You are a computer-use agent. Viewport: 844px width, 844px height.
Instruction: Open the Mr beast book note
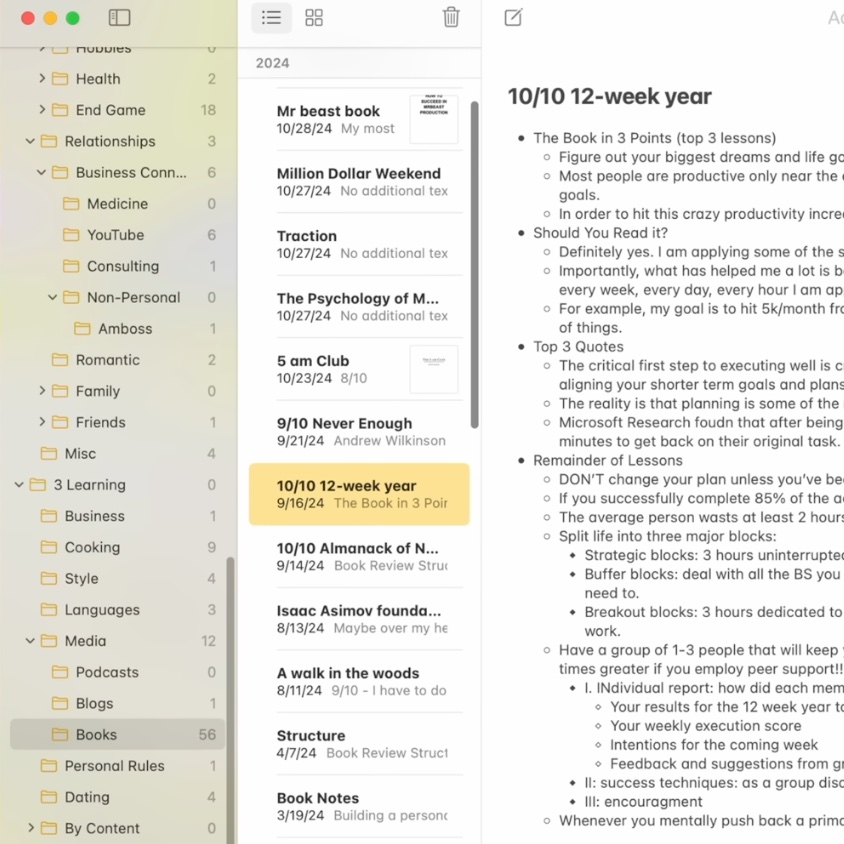(359, 119)
